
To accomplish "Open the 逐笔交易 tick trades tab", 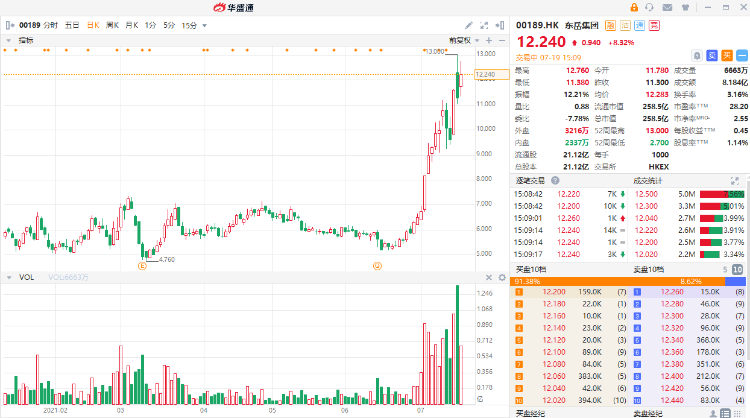I will [530, 181].
